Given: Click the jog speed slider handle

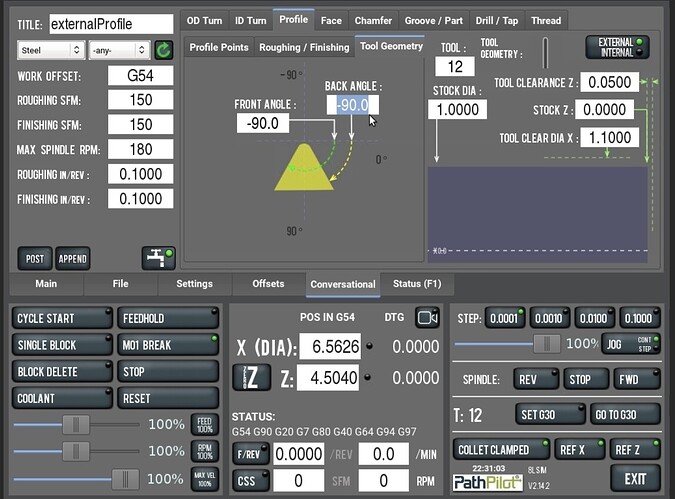Looking at the screenshot, I should 547,344.
